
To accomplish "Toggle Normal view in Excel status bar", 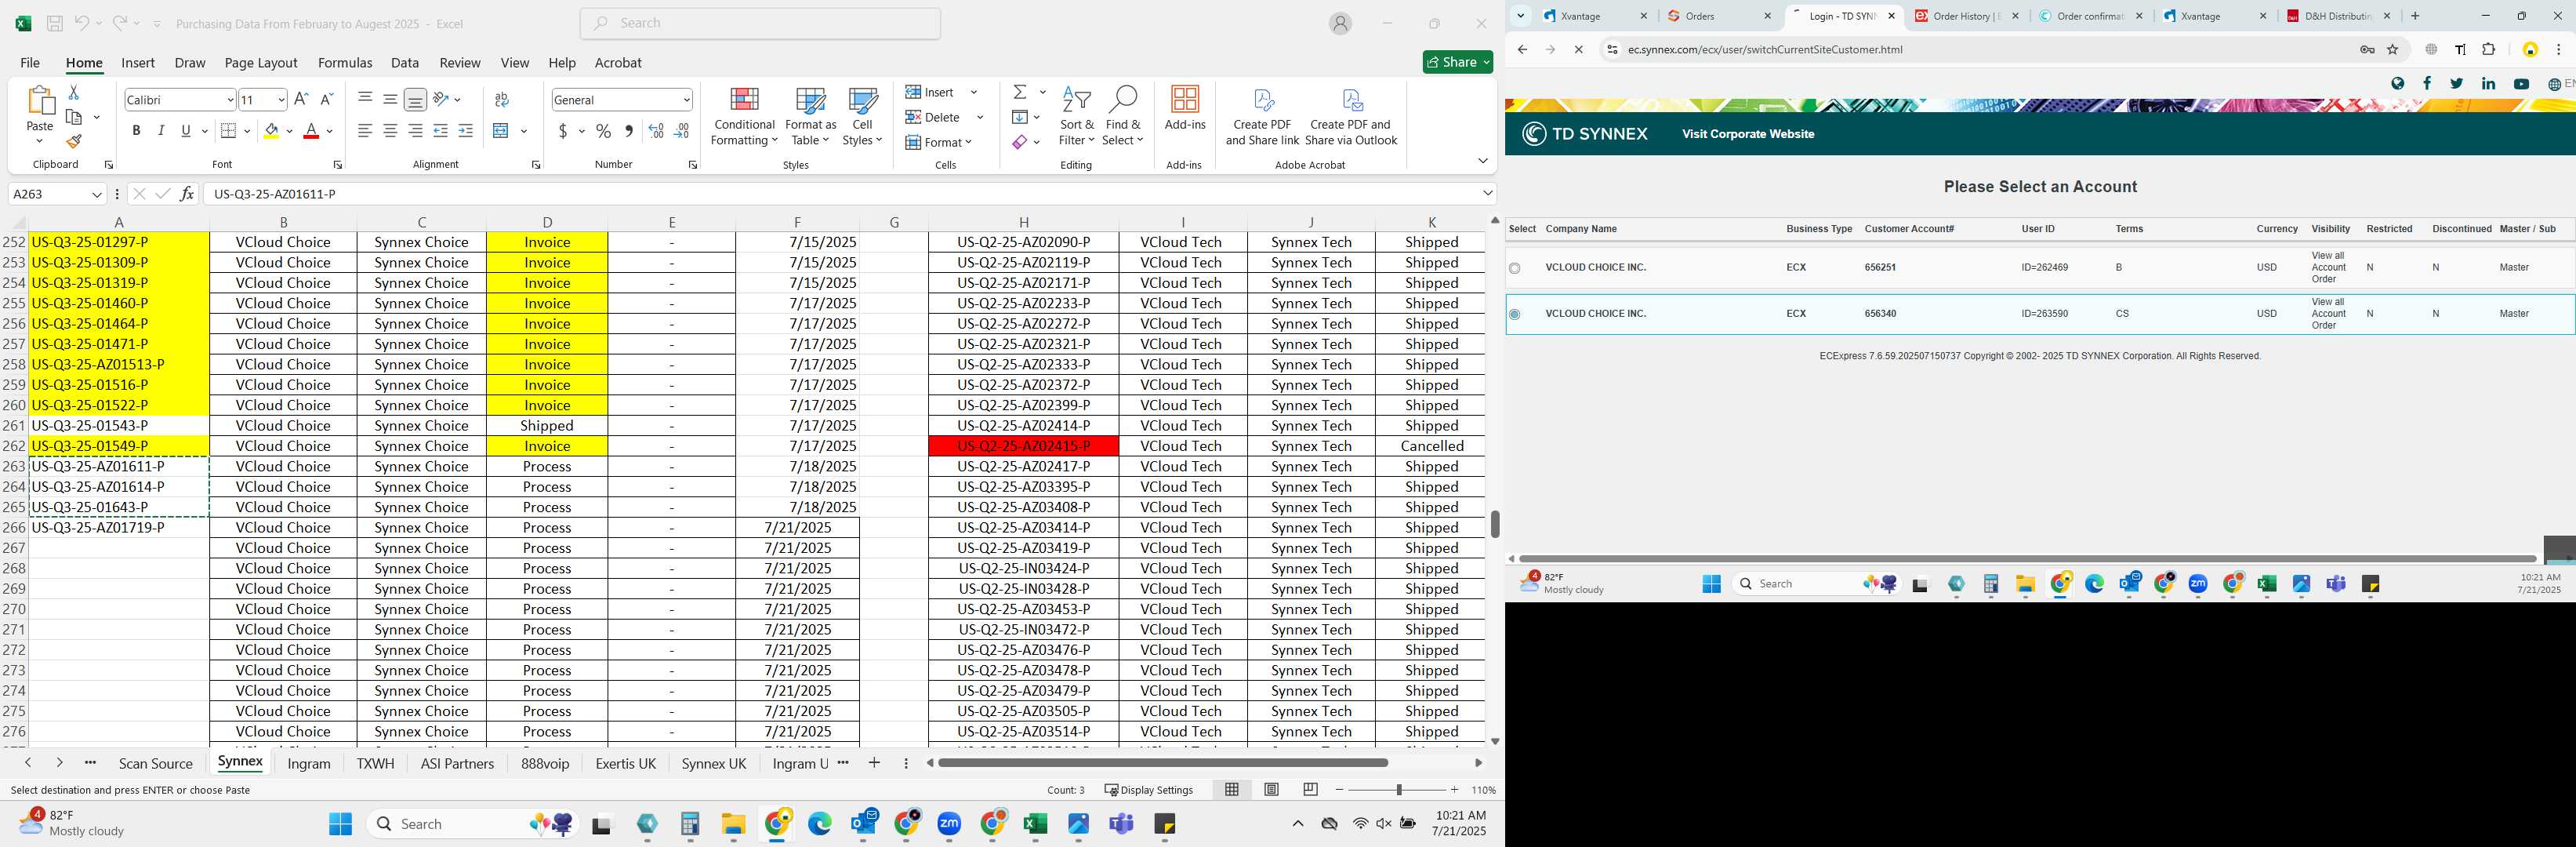I will 1232,789.
